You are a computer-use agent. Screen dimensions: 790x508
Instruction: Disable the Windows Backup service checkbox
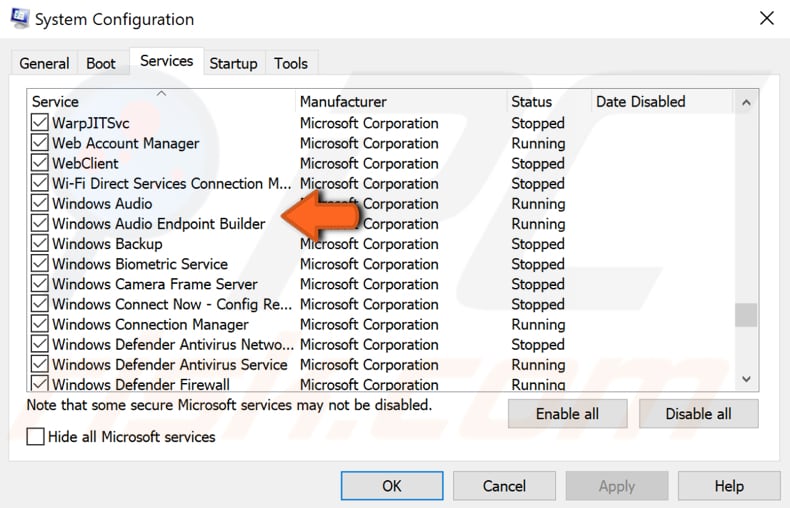tap(39, 243)
